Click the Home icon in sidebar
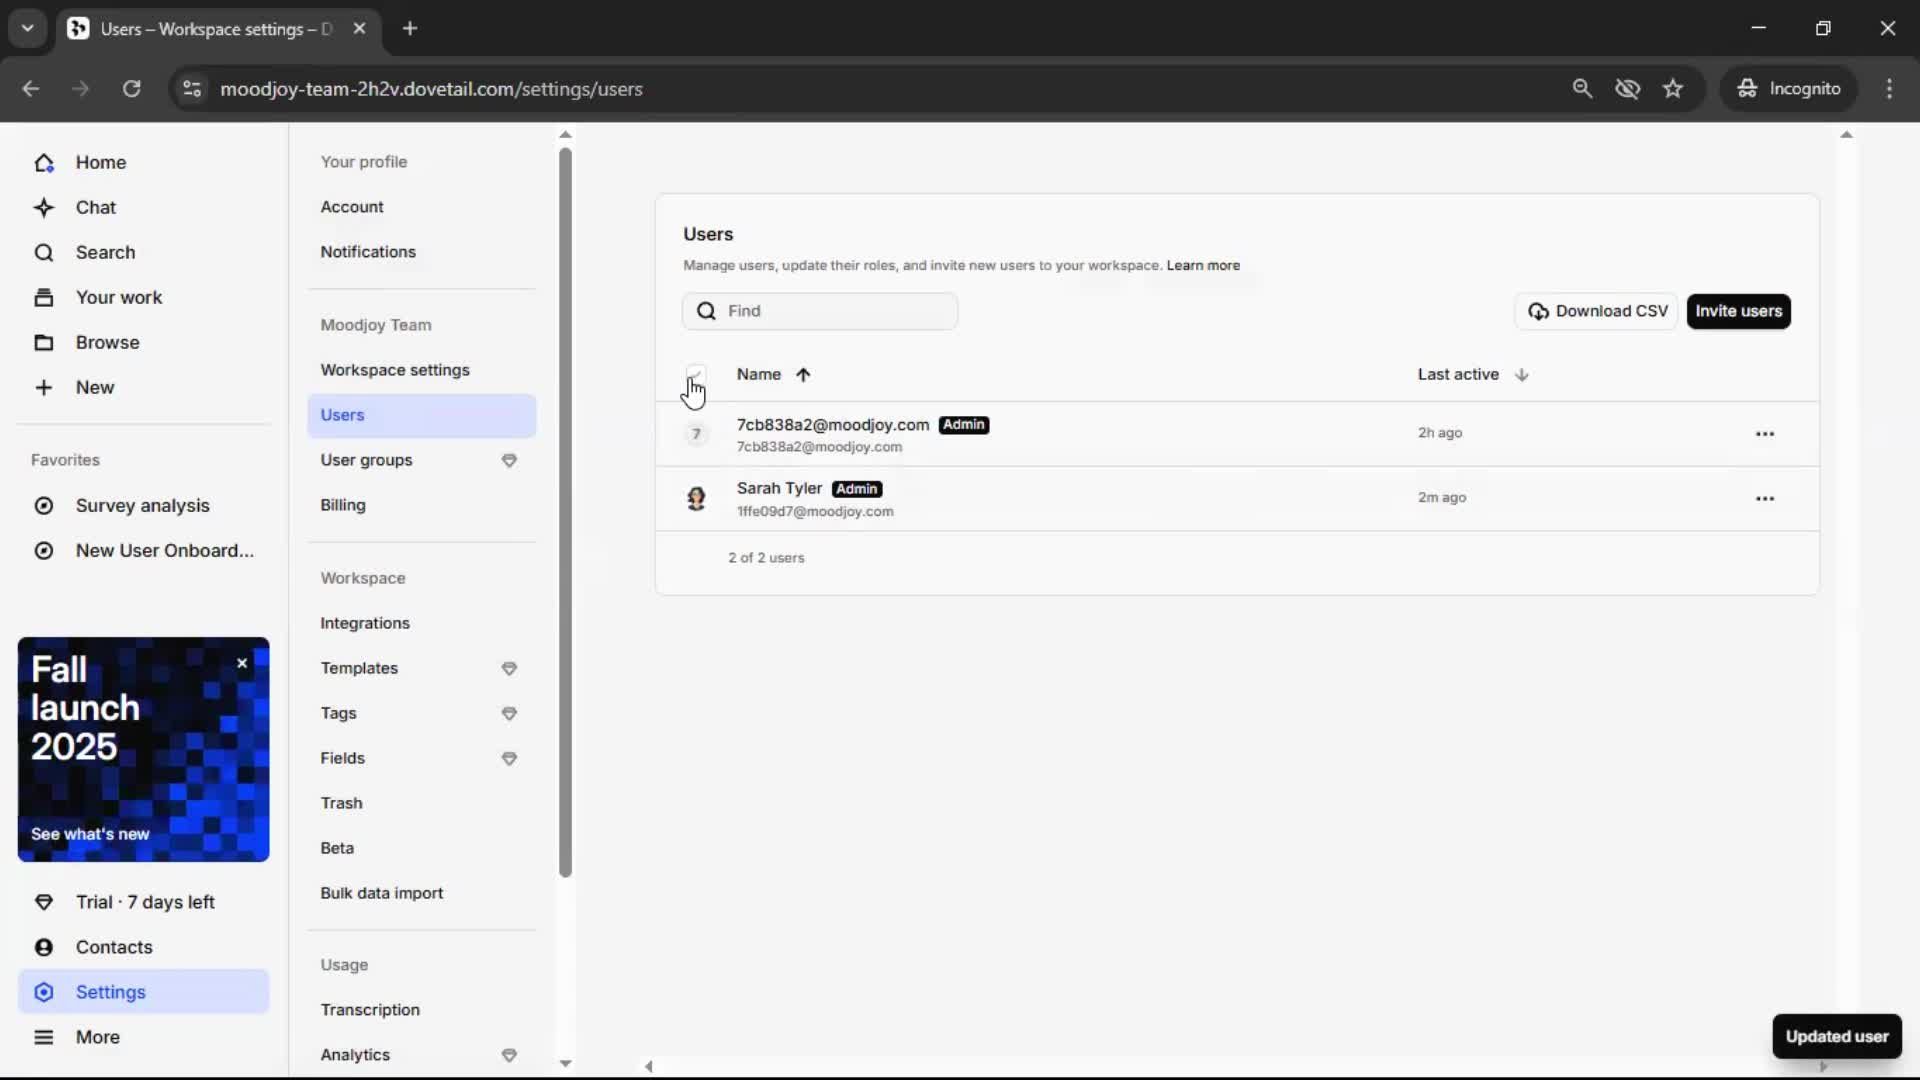 pyautogui.click(x=44, y=162)
